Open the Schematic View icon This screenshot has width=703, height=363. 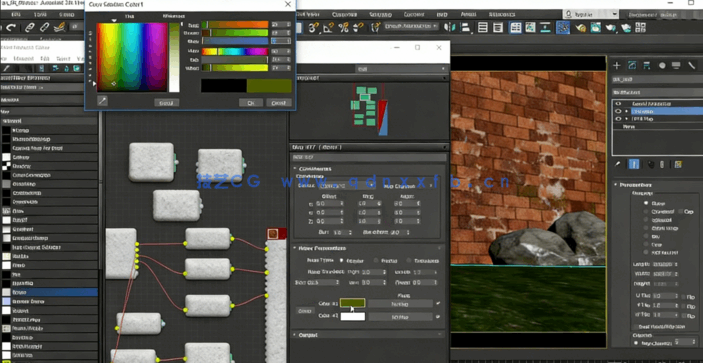pos(545,28)
